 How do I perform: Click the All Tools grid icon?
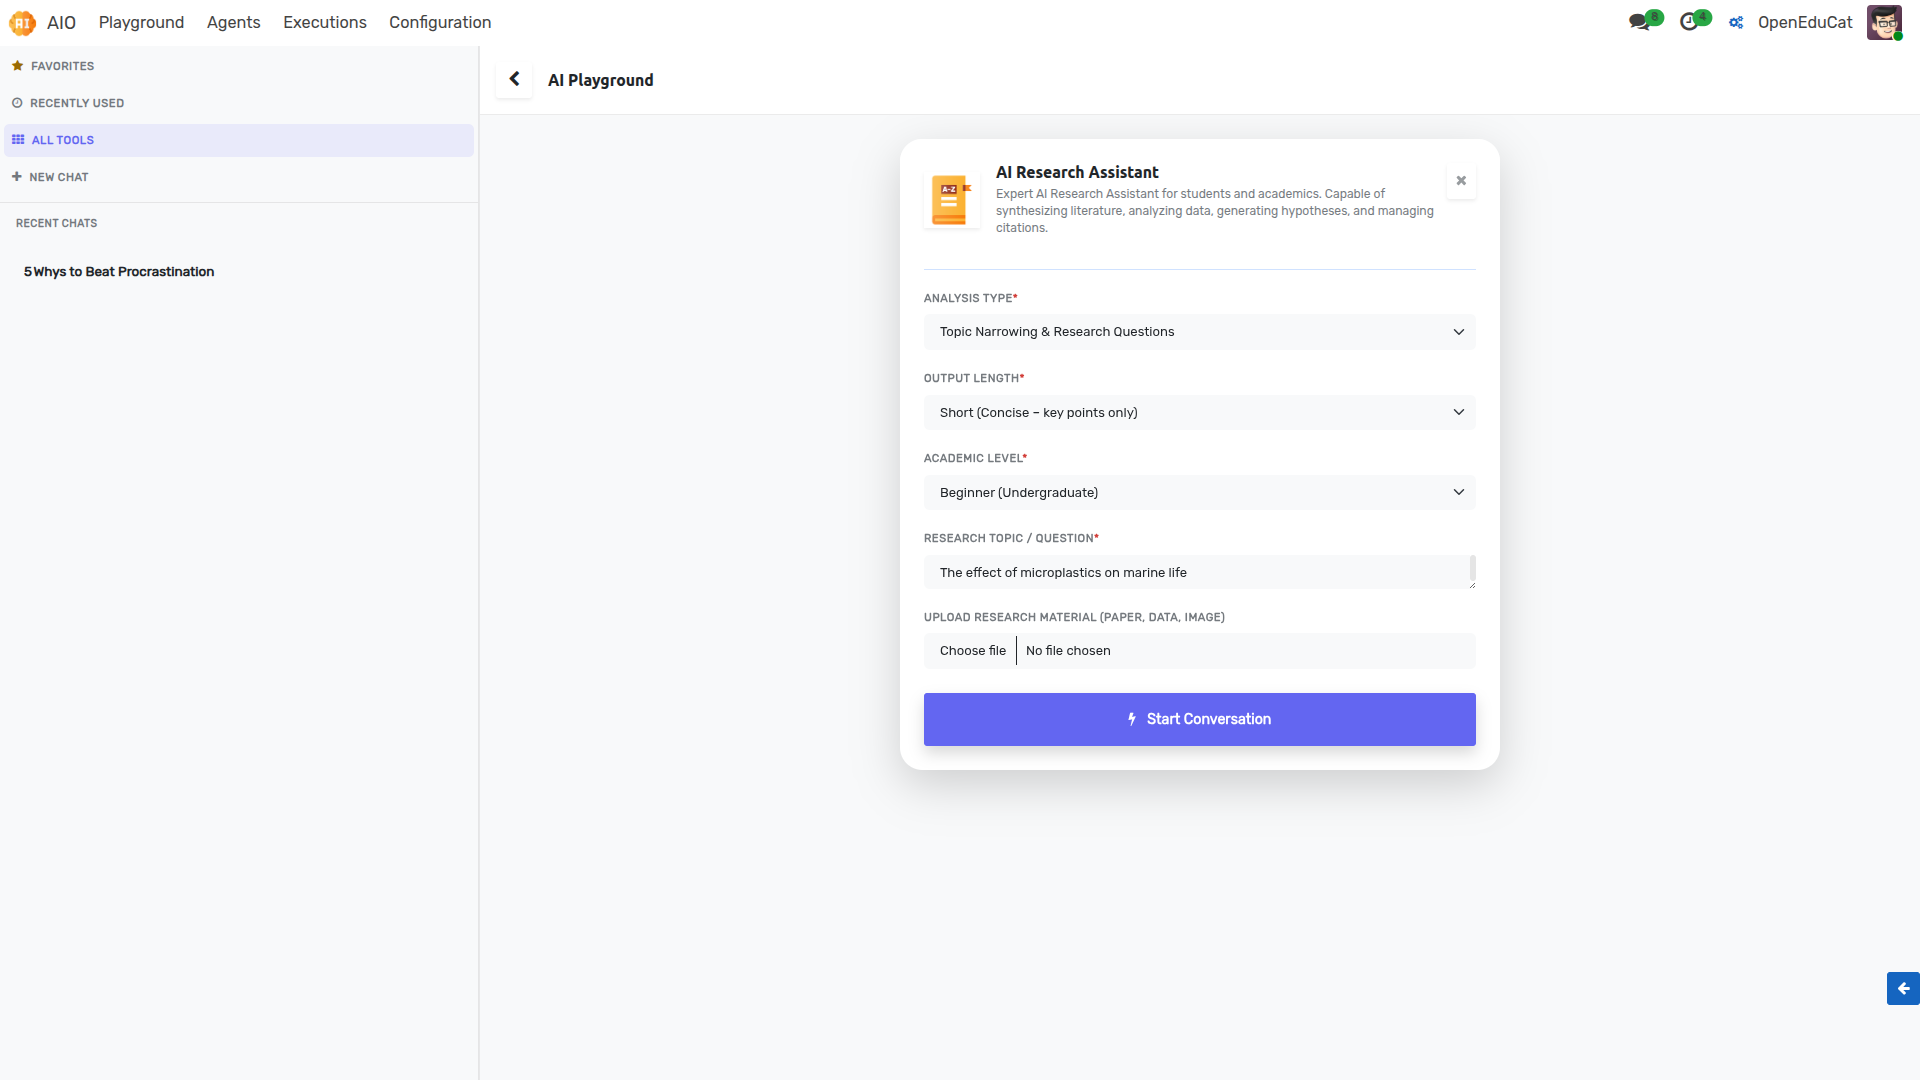[x=18, y=140]
